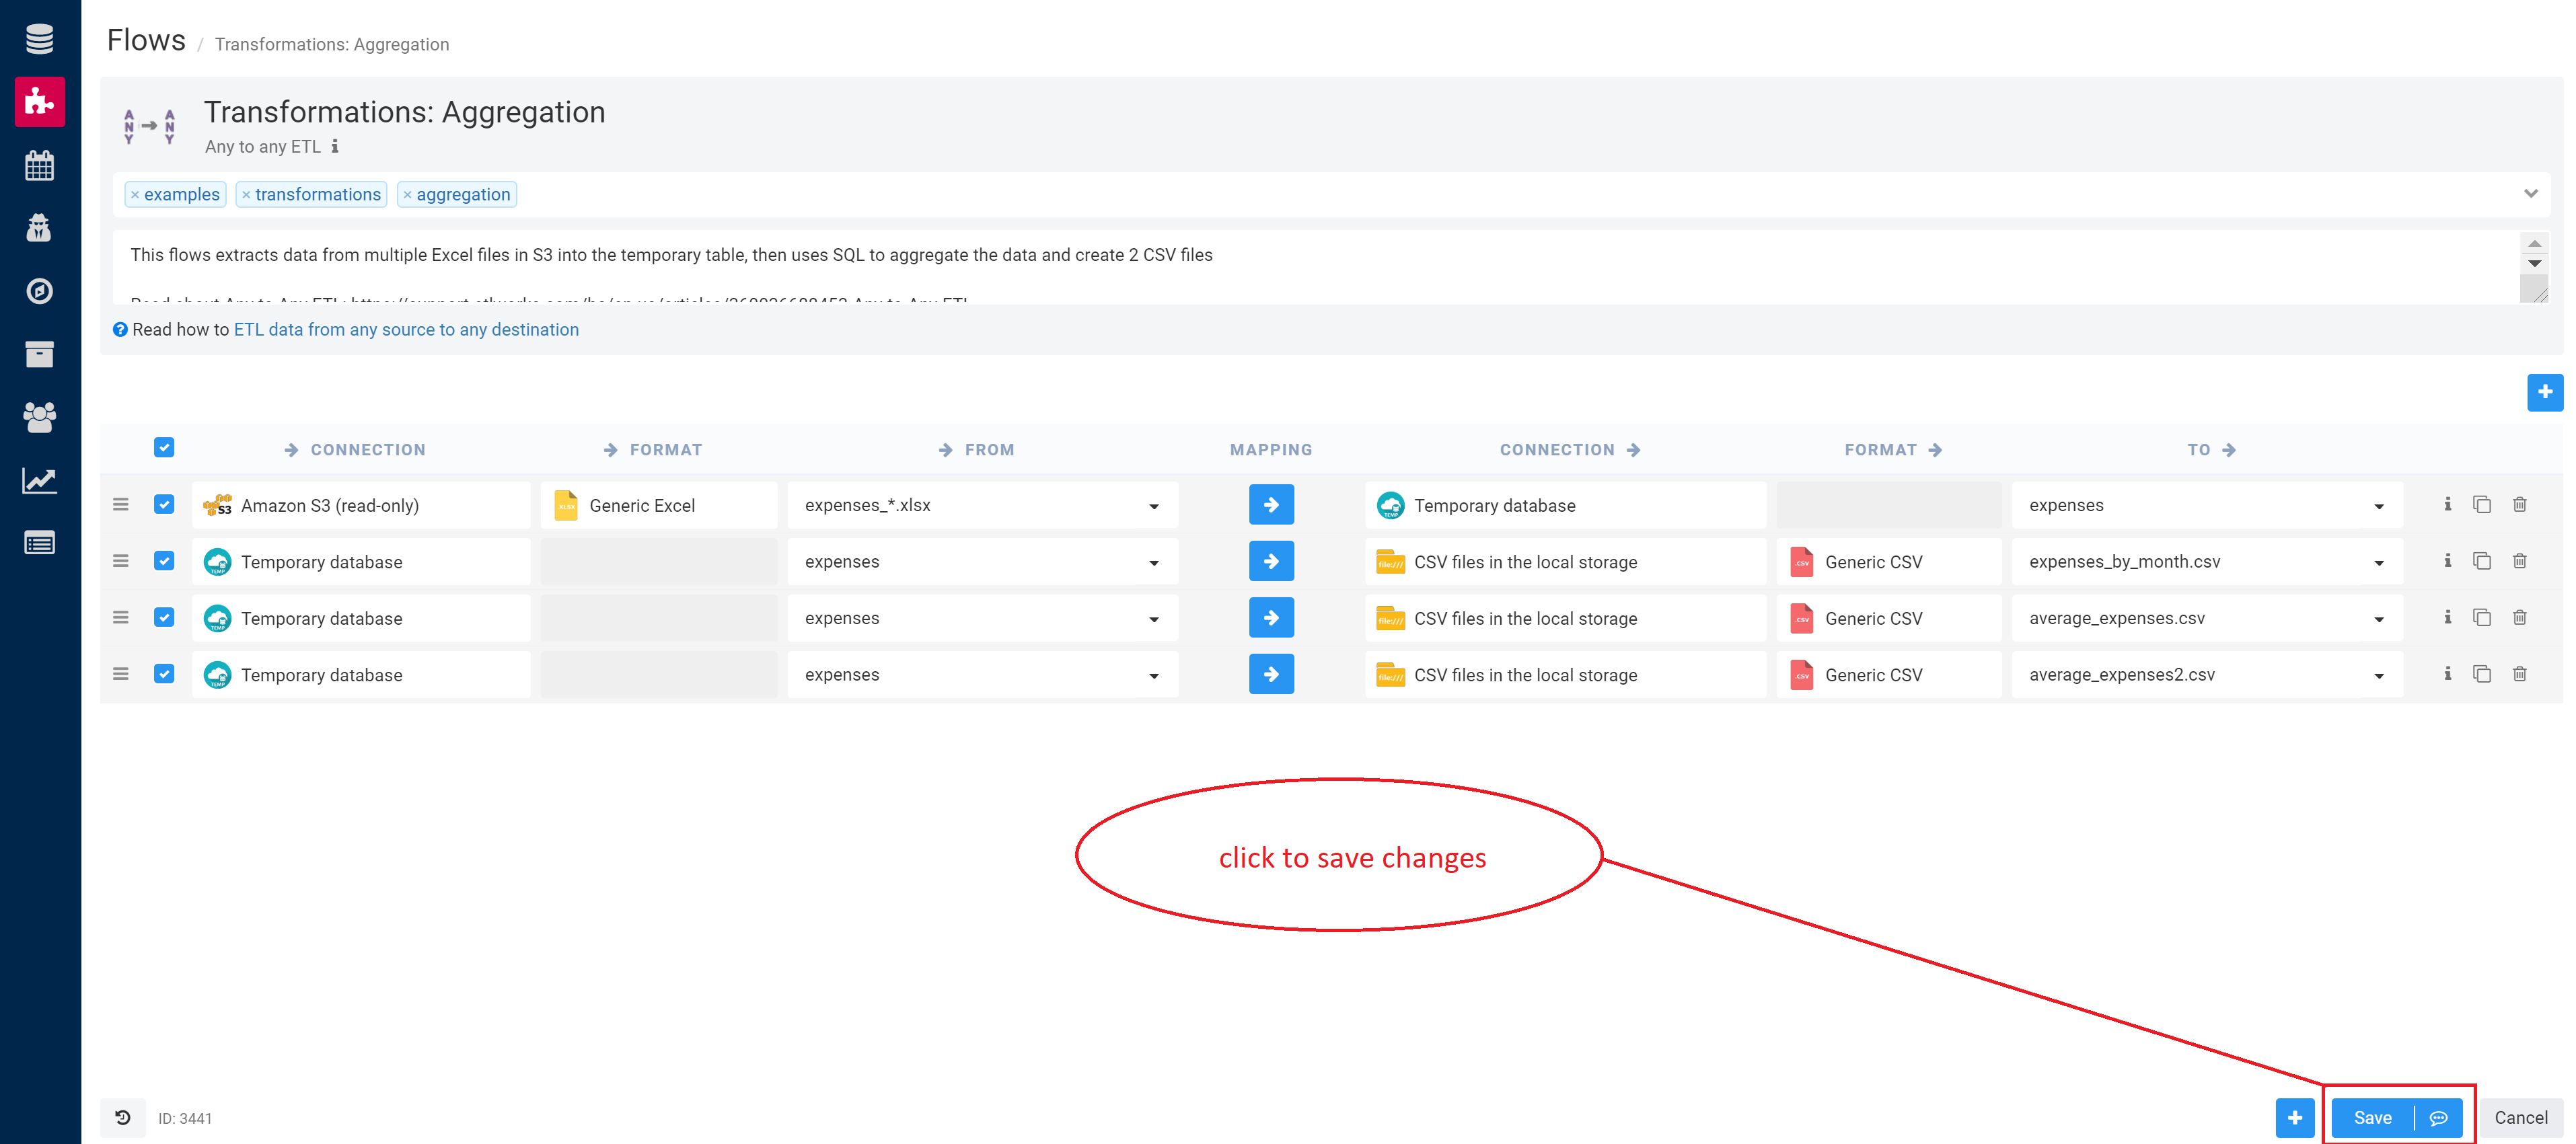Screen dimensions: 2576x1144
Task: Uncheck the last transformation row checkbox
Action: click(x=164, y=674)
